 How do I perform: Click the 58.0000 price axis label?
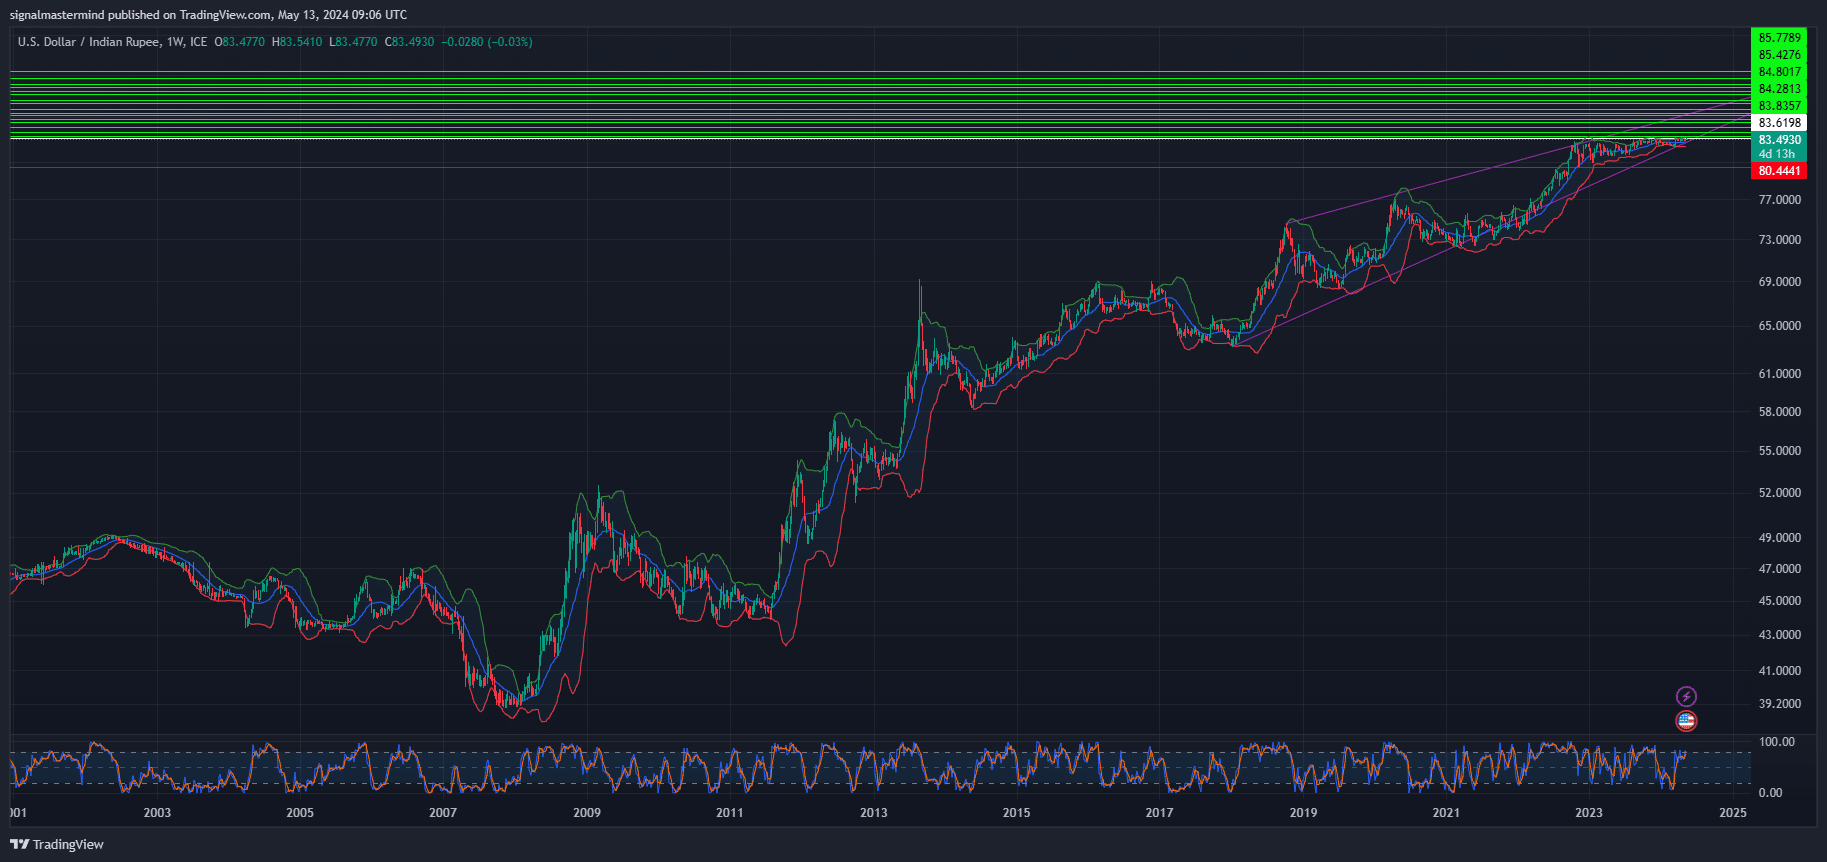1780,412
